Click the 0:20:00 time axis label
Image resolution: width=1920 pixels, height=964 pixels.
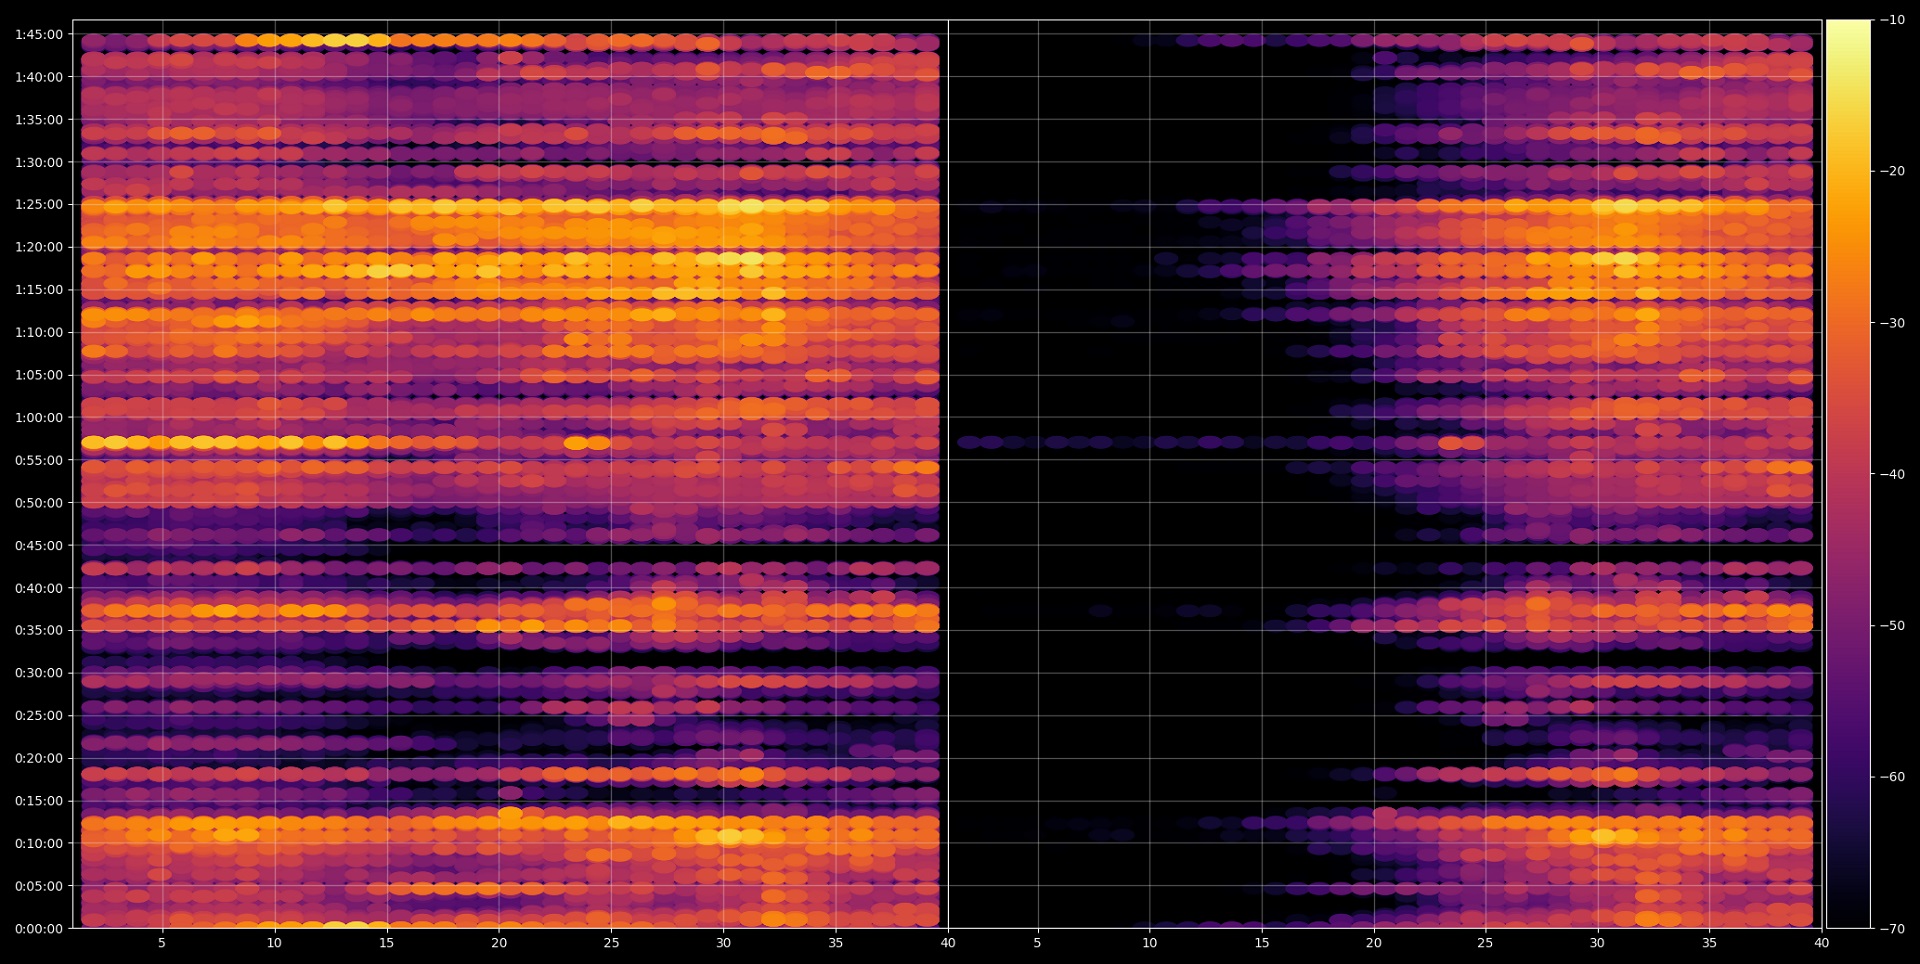[39, 758]
